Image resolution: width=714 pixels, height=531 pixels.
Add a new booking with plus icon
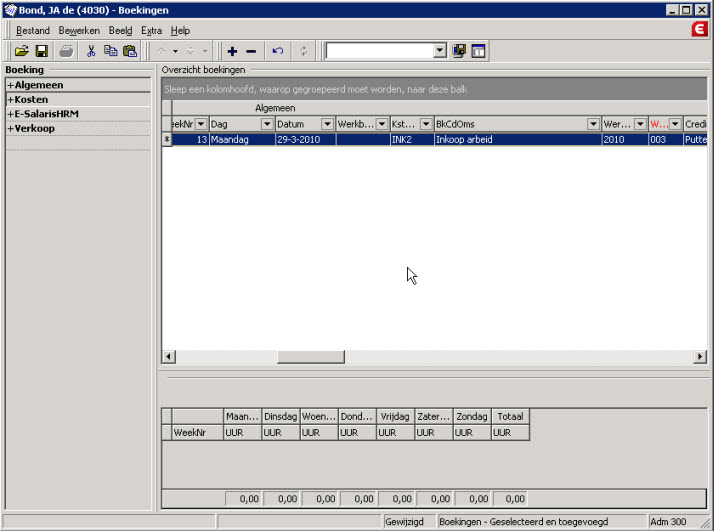pyautogui.click(x=232, y=51)
